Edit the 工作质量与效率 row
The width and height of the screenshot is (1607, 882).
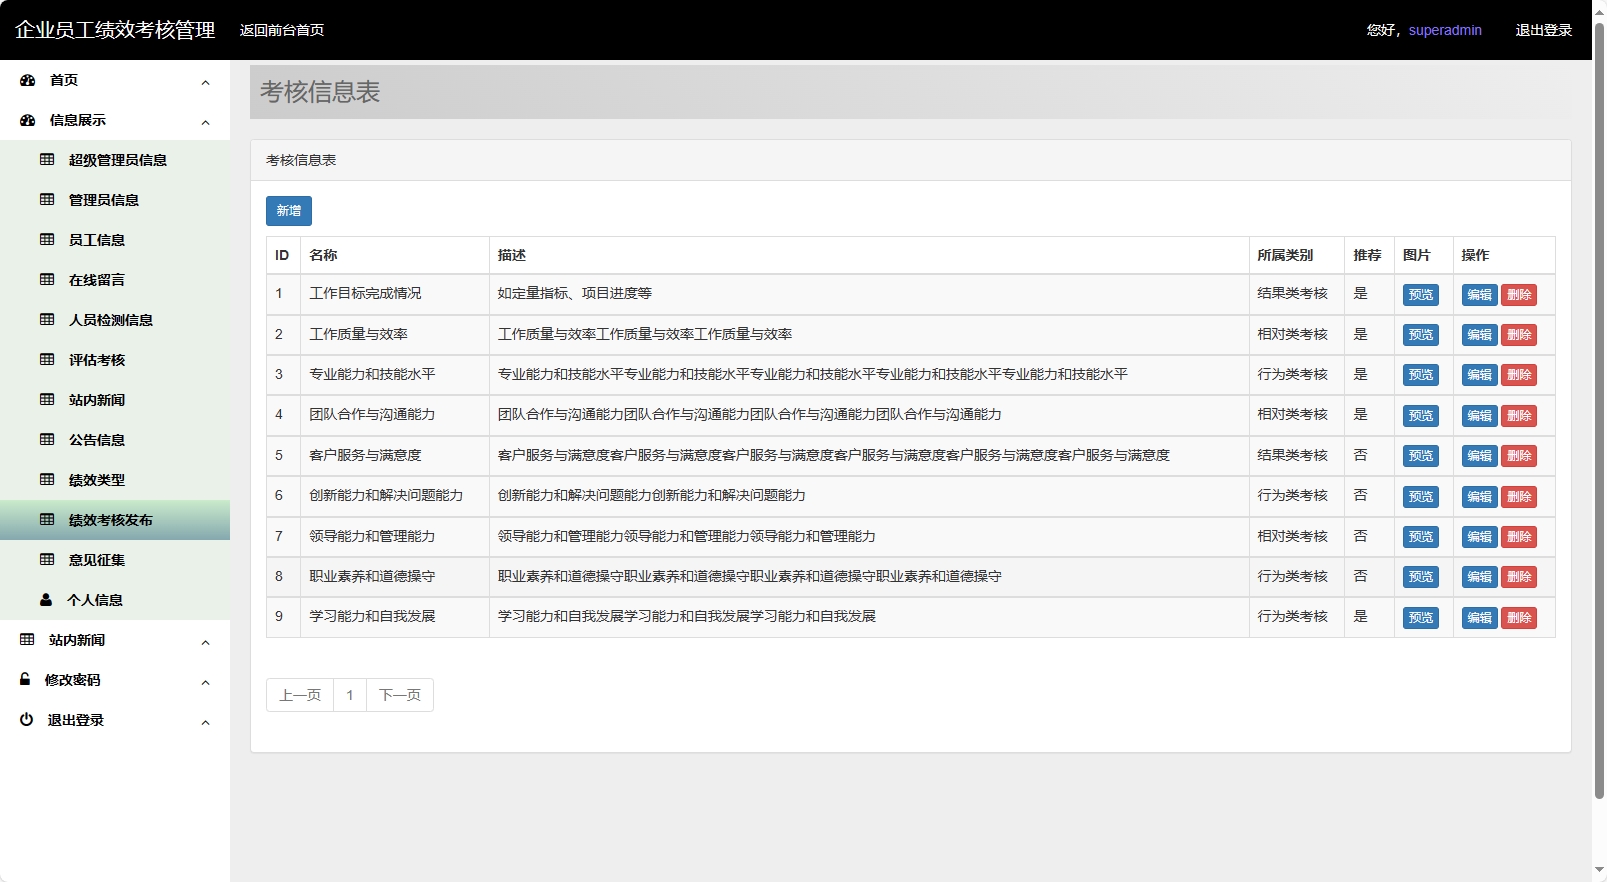[x=1479, y=335]
